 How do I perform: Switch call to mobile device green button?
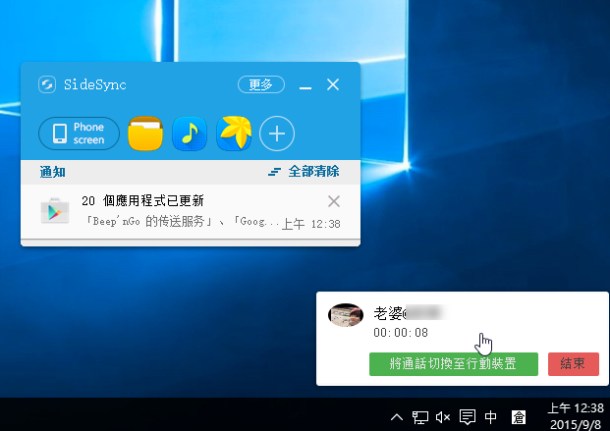pyautogui.click(x=453, y=364)
